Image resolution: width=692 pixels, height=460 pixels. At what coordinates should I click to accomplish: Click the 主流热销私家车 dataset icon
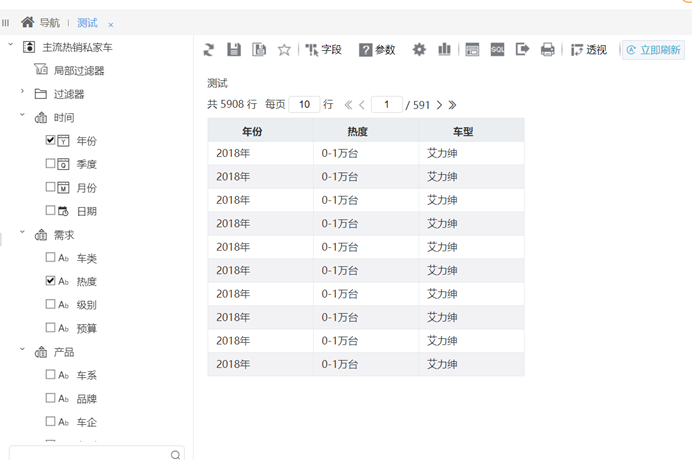29,47
